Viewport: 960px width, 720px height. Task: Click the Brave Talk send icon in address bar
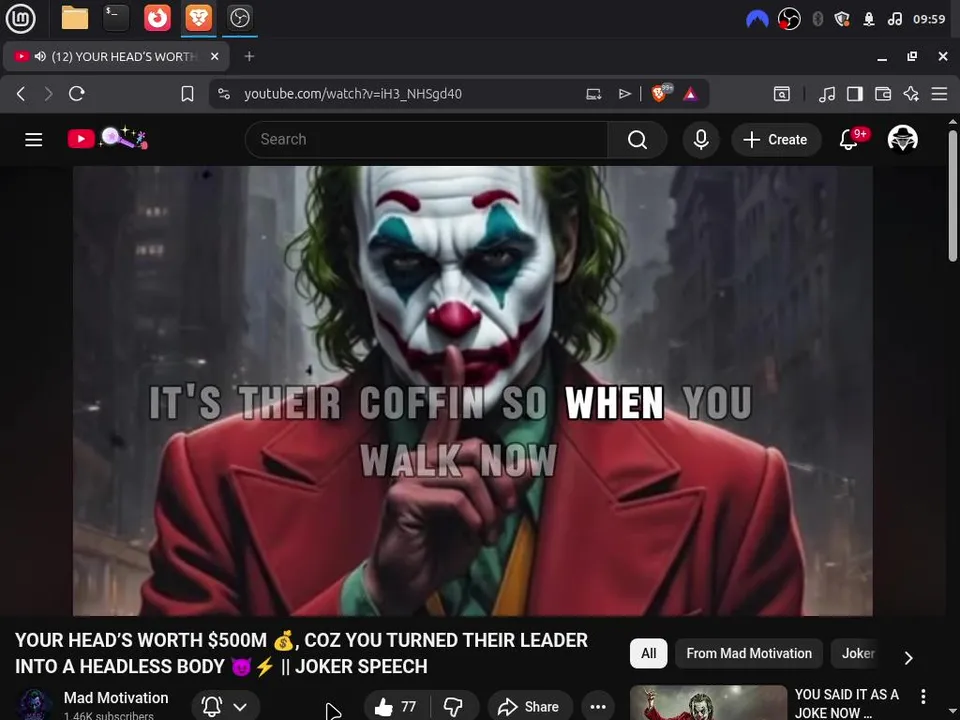(624, 94)
